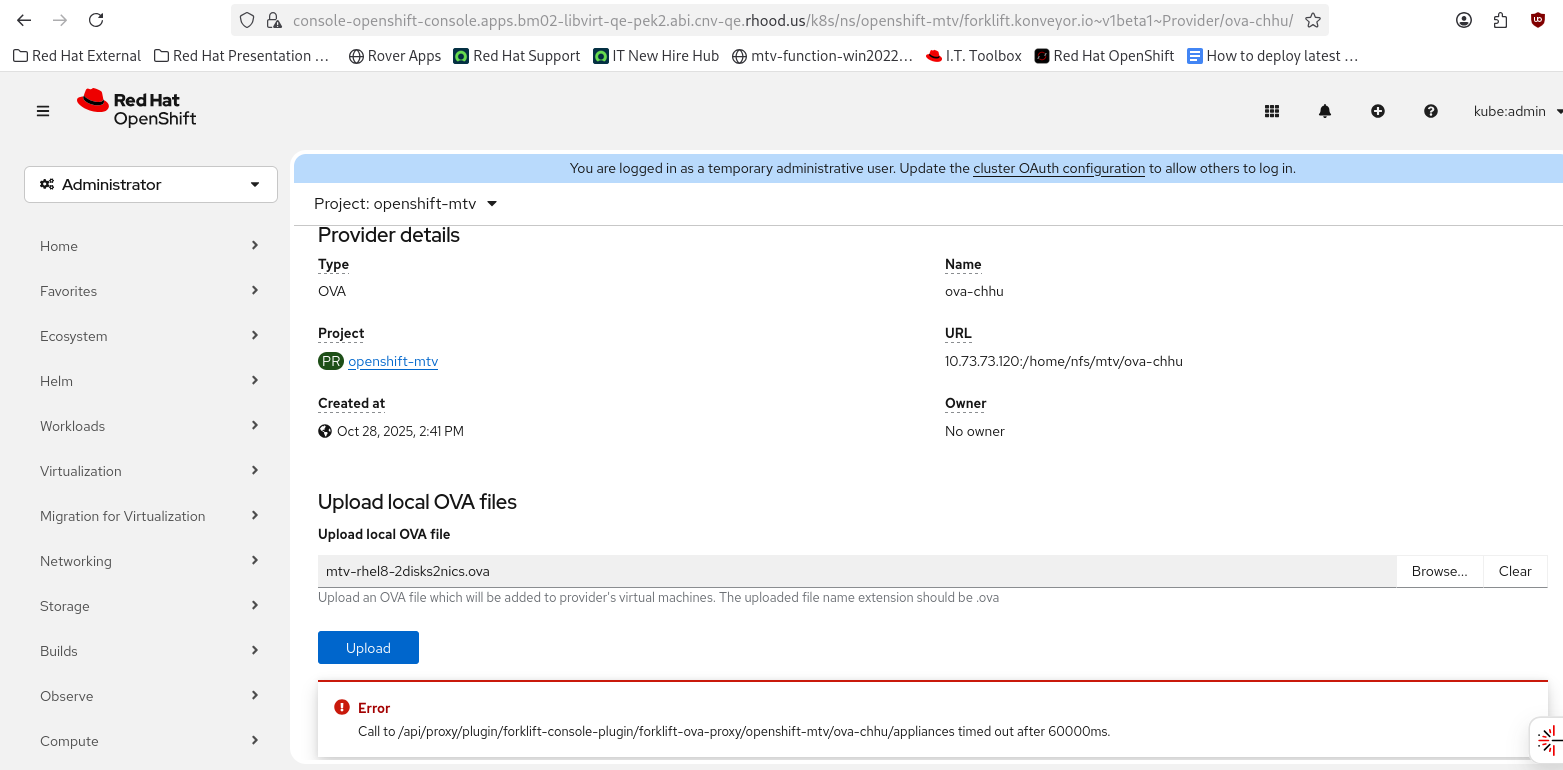Open the Red Hat External bookmark folder
The height and width of the screenshot is (770, 1563).
[77, 56]
